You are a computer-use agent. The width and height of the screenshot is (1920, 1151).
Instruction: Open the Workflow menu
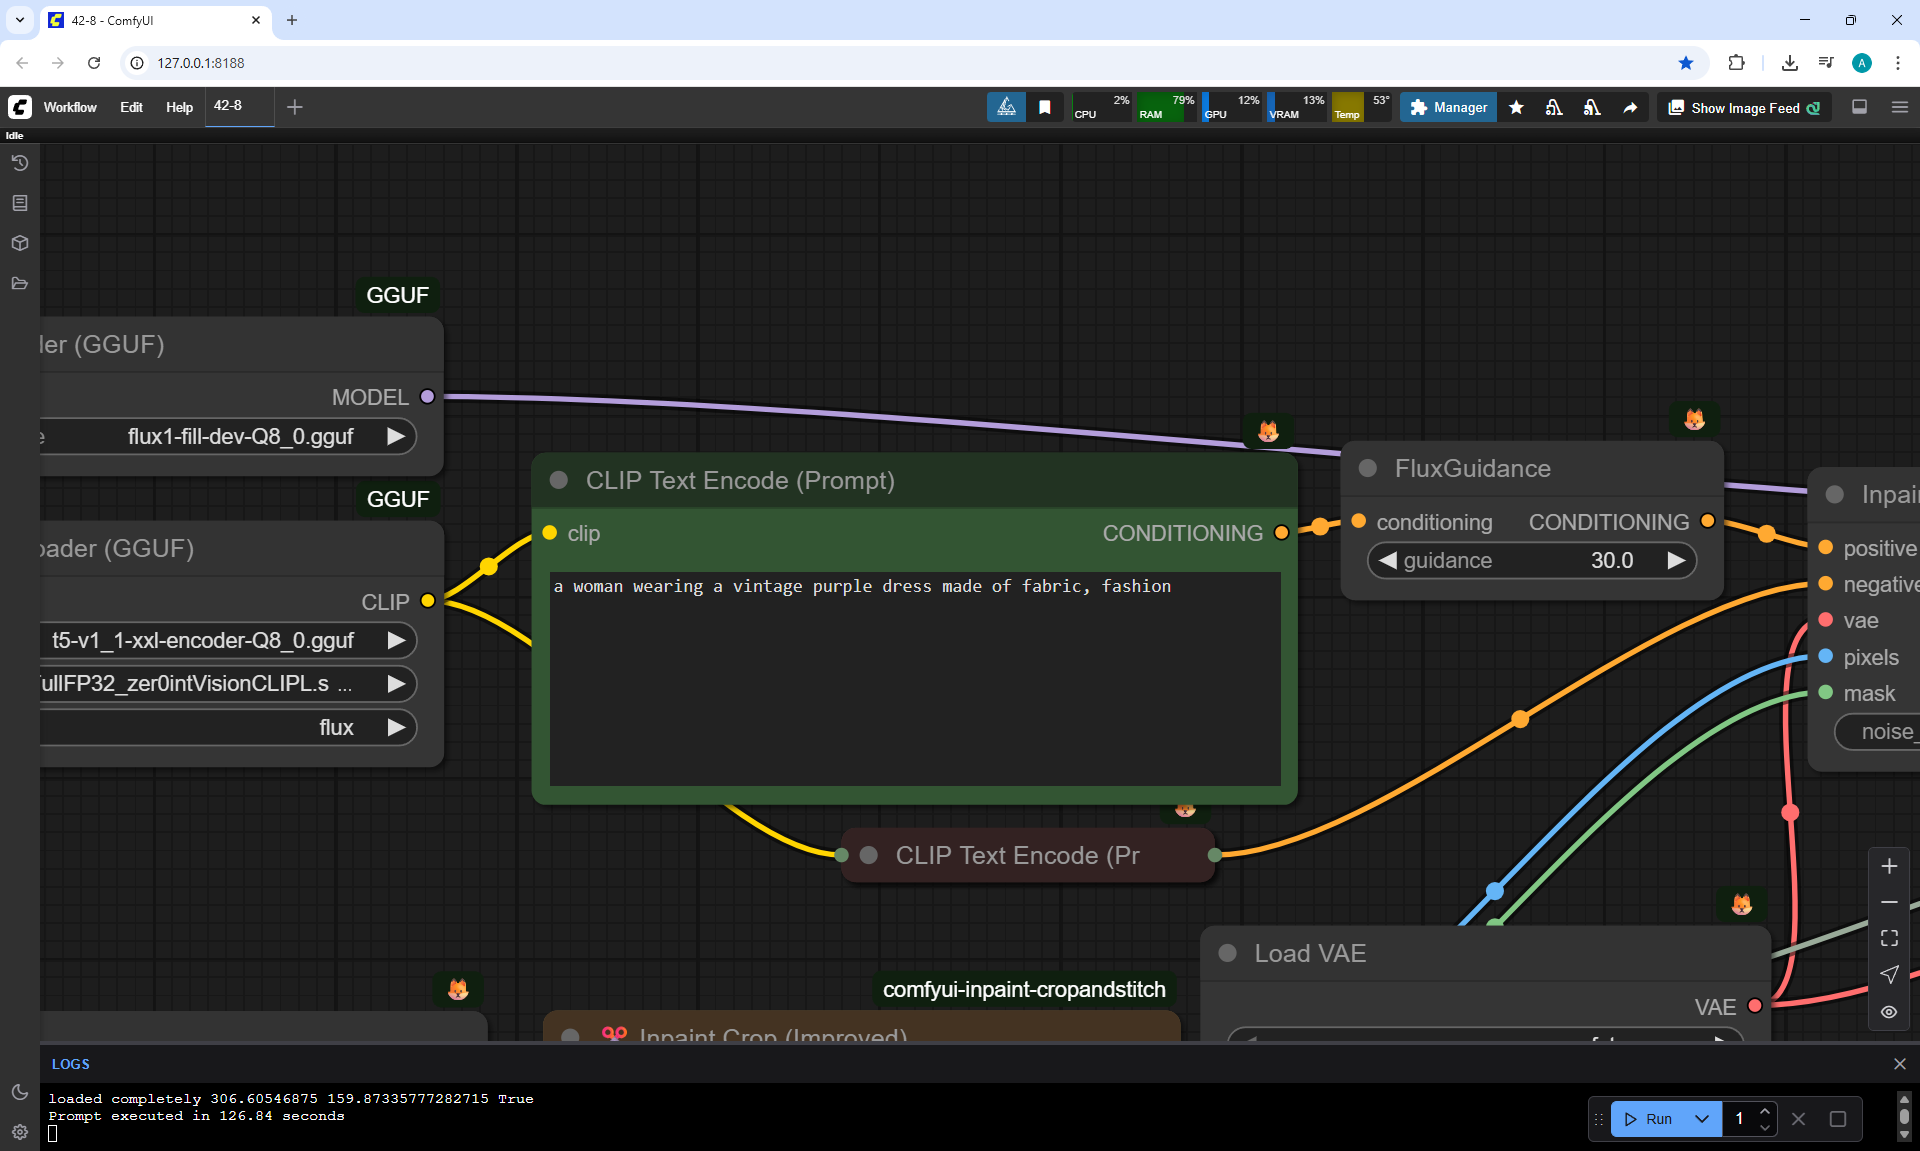click(70, 107)
